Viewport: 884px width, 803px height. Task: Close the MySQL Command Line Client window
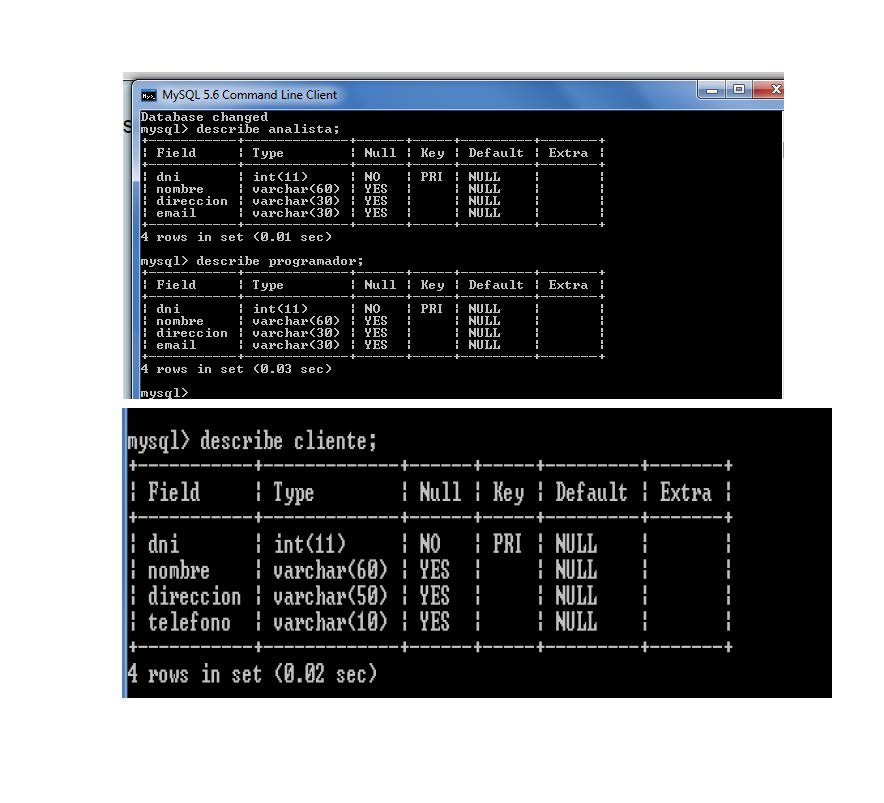[x=771, y=90]
